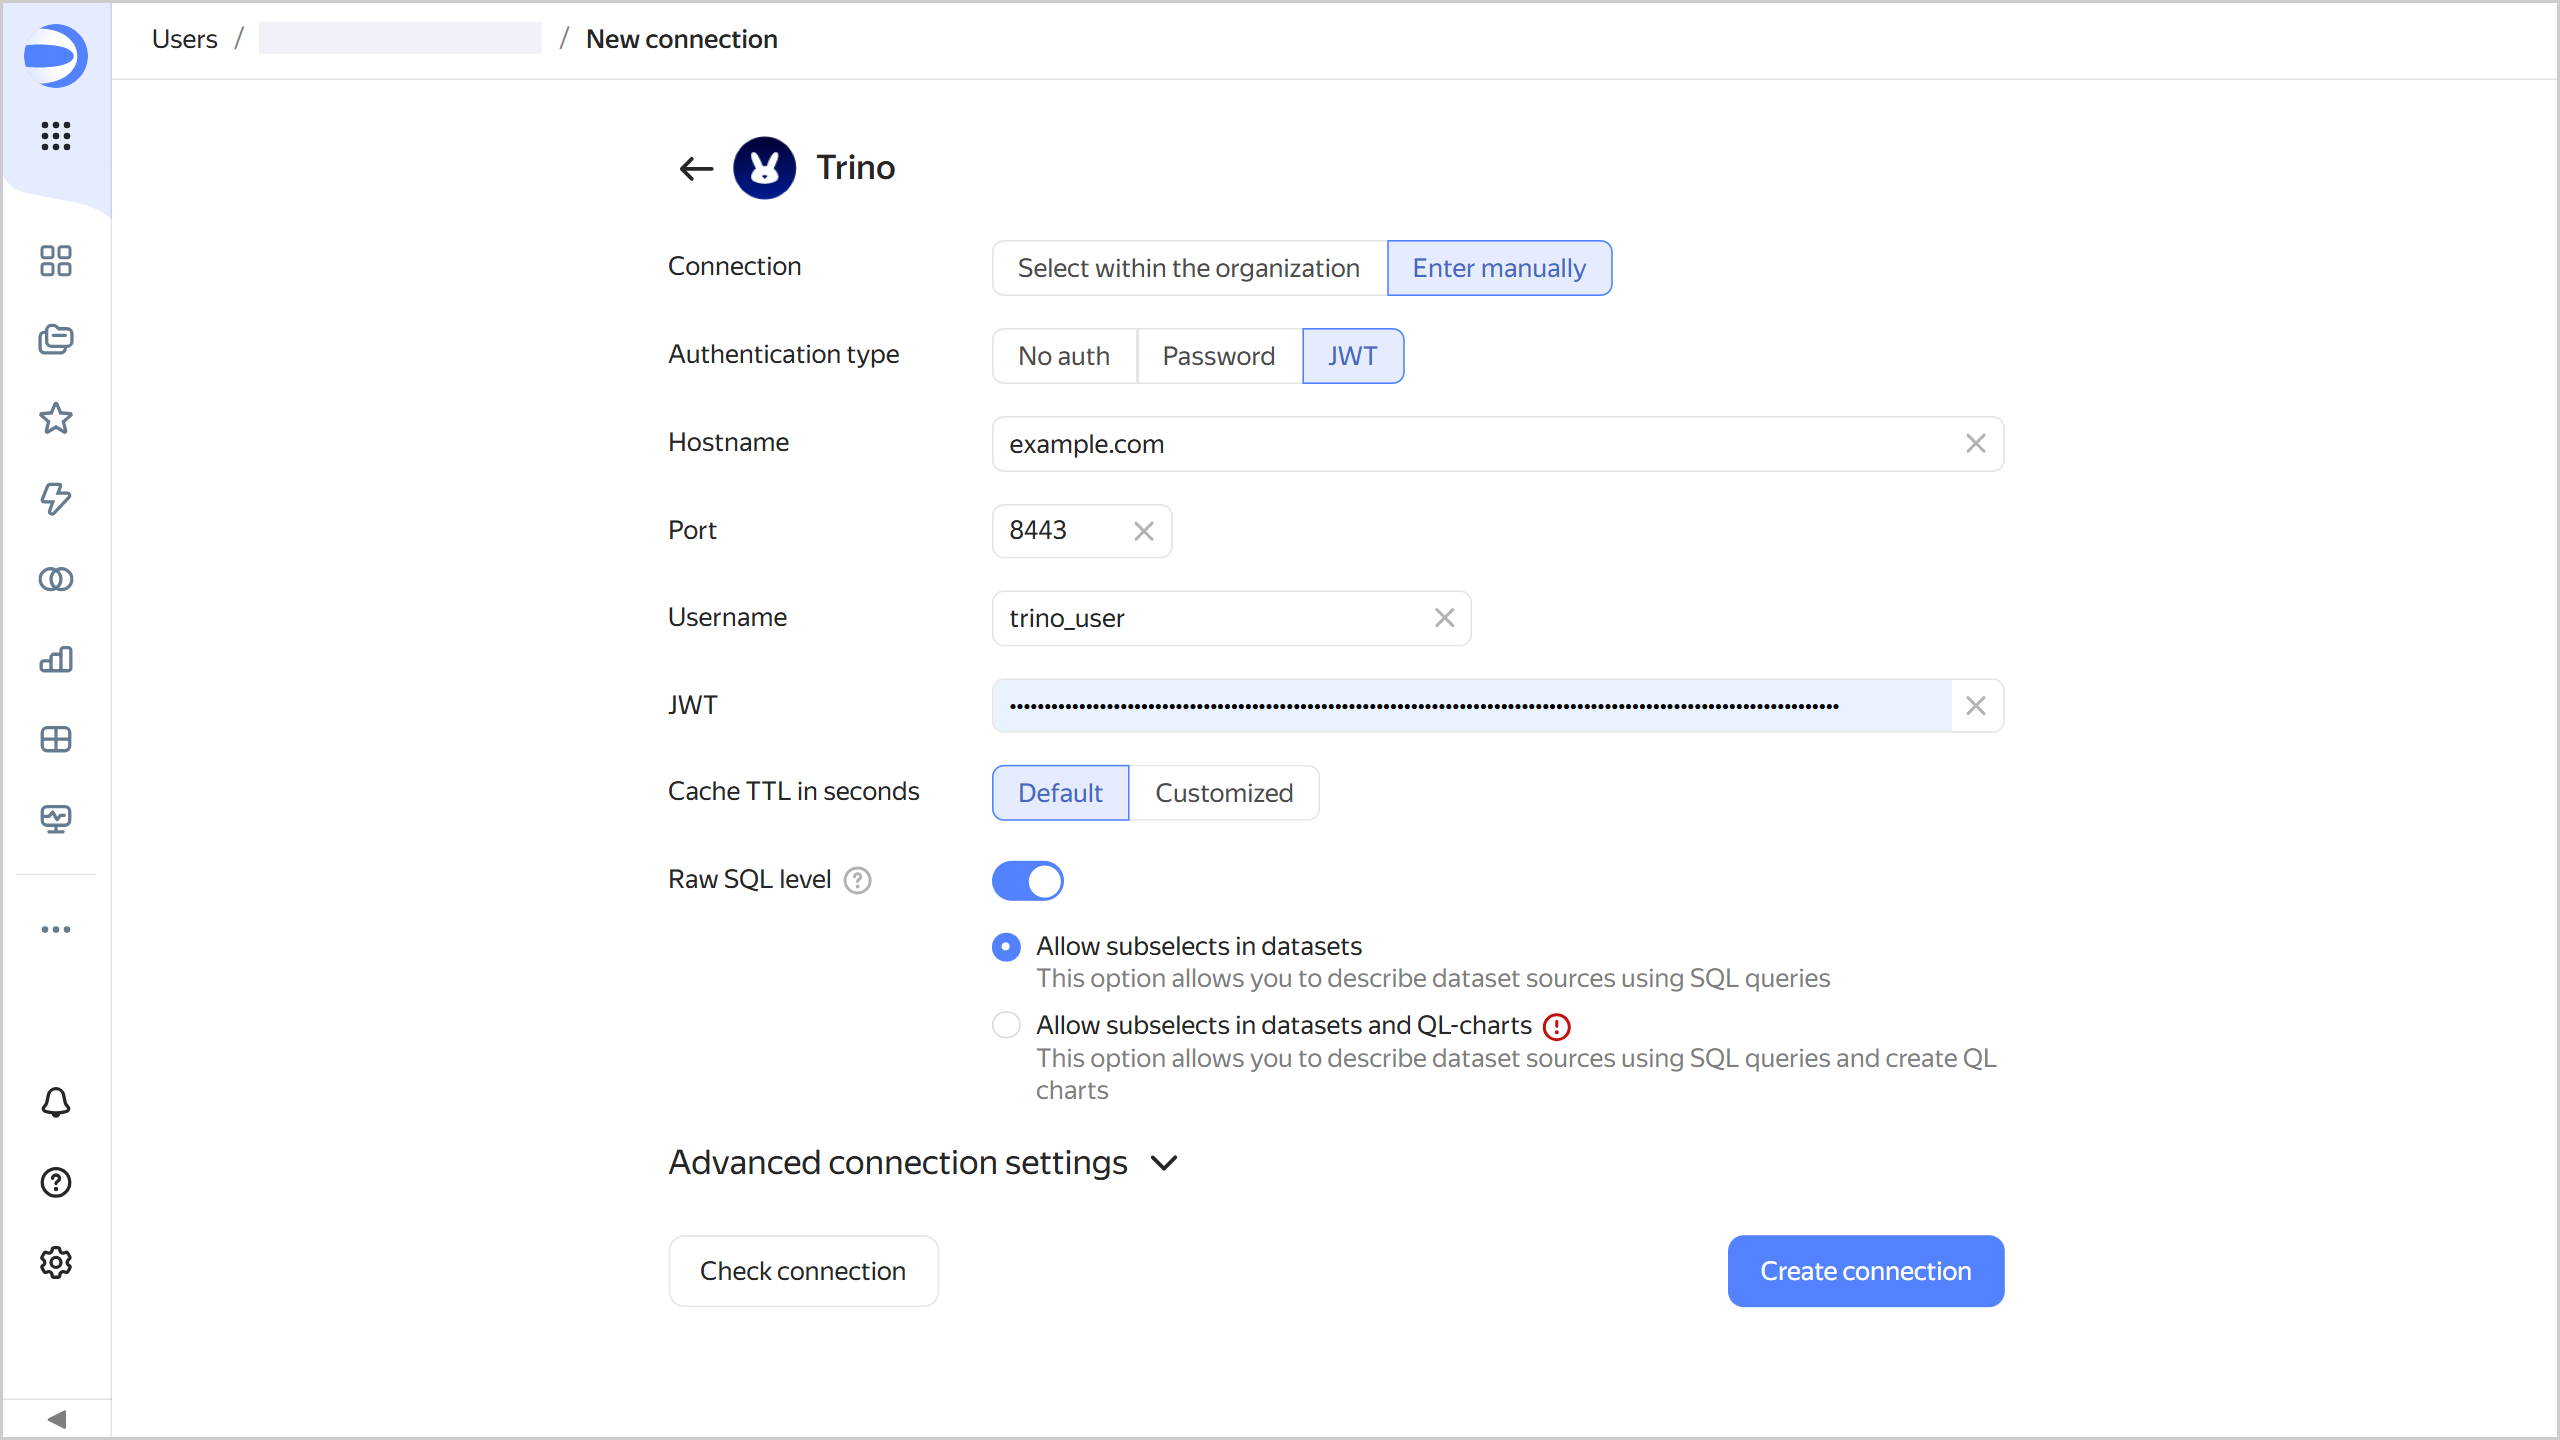Screen dimensions: 2560x1440
Task: Clear the Hostname field with X
Action: tap(1975, 444)
